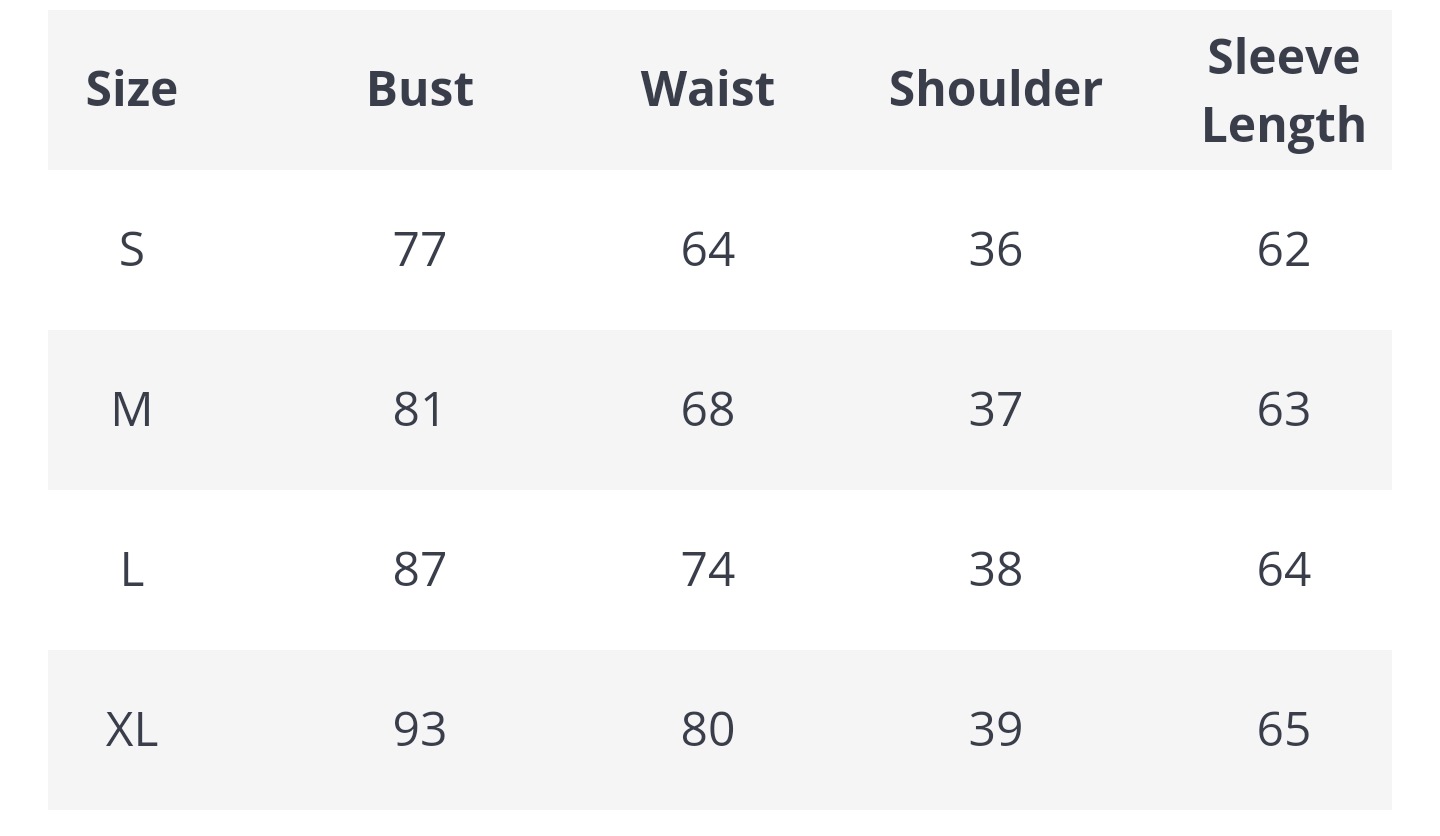The image size is (1440, 836).
Task: Click the S size row label
Action: (x=132, y=249)
